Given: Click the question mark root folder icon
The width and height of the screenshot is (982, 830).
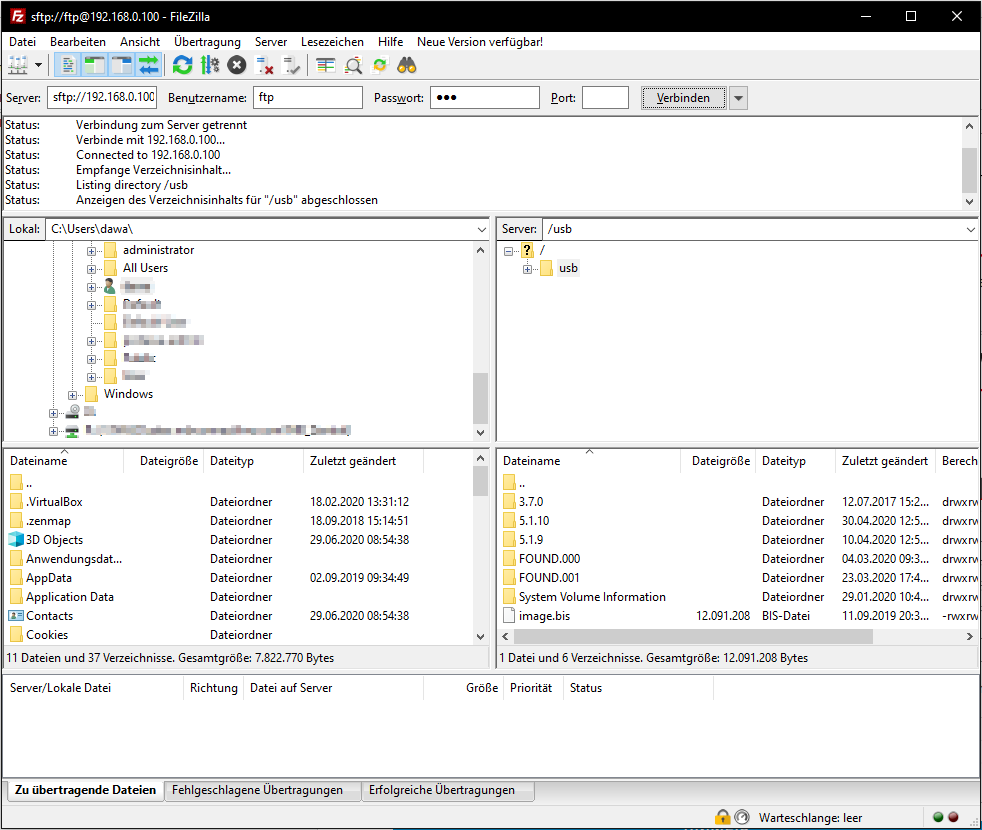Looking at the screenshot, I should (x=527, y=250).
